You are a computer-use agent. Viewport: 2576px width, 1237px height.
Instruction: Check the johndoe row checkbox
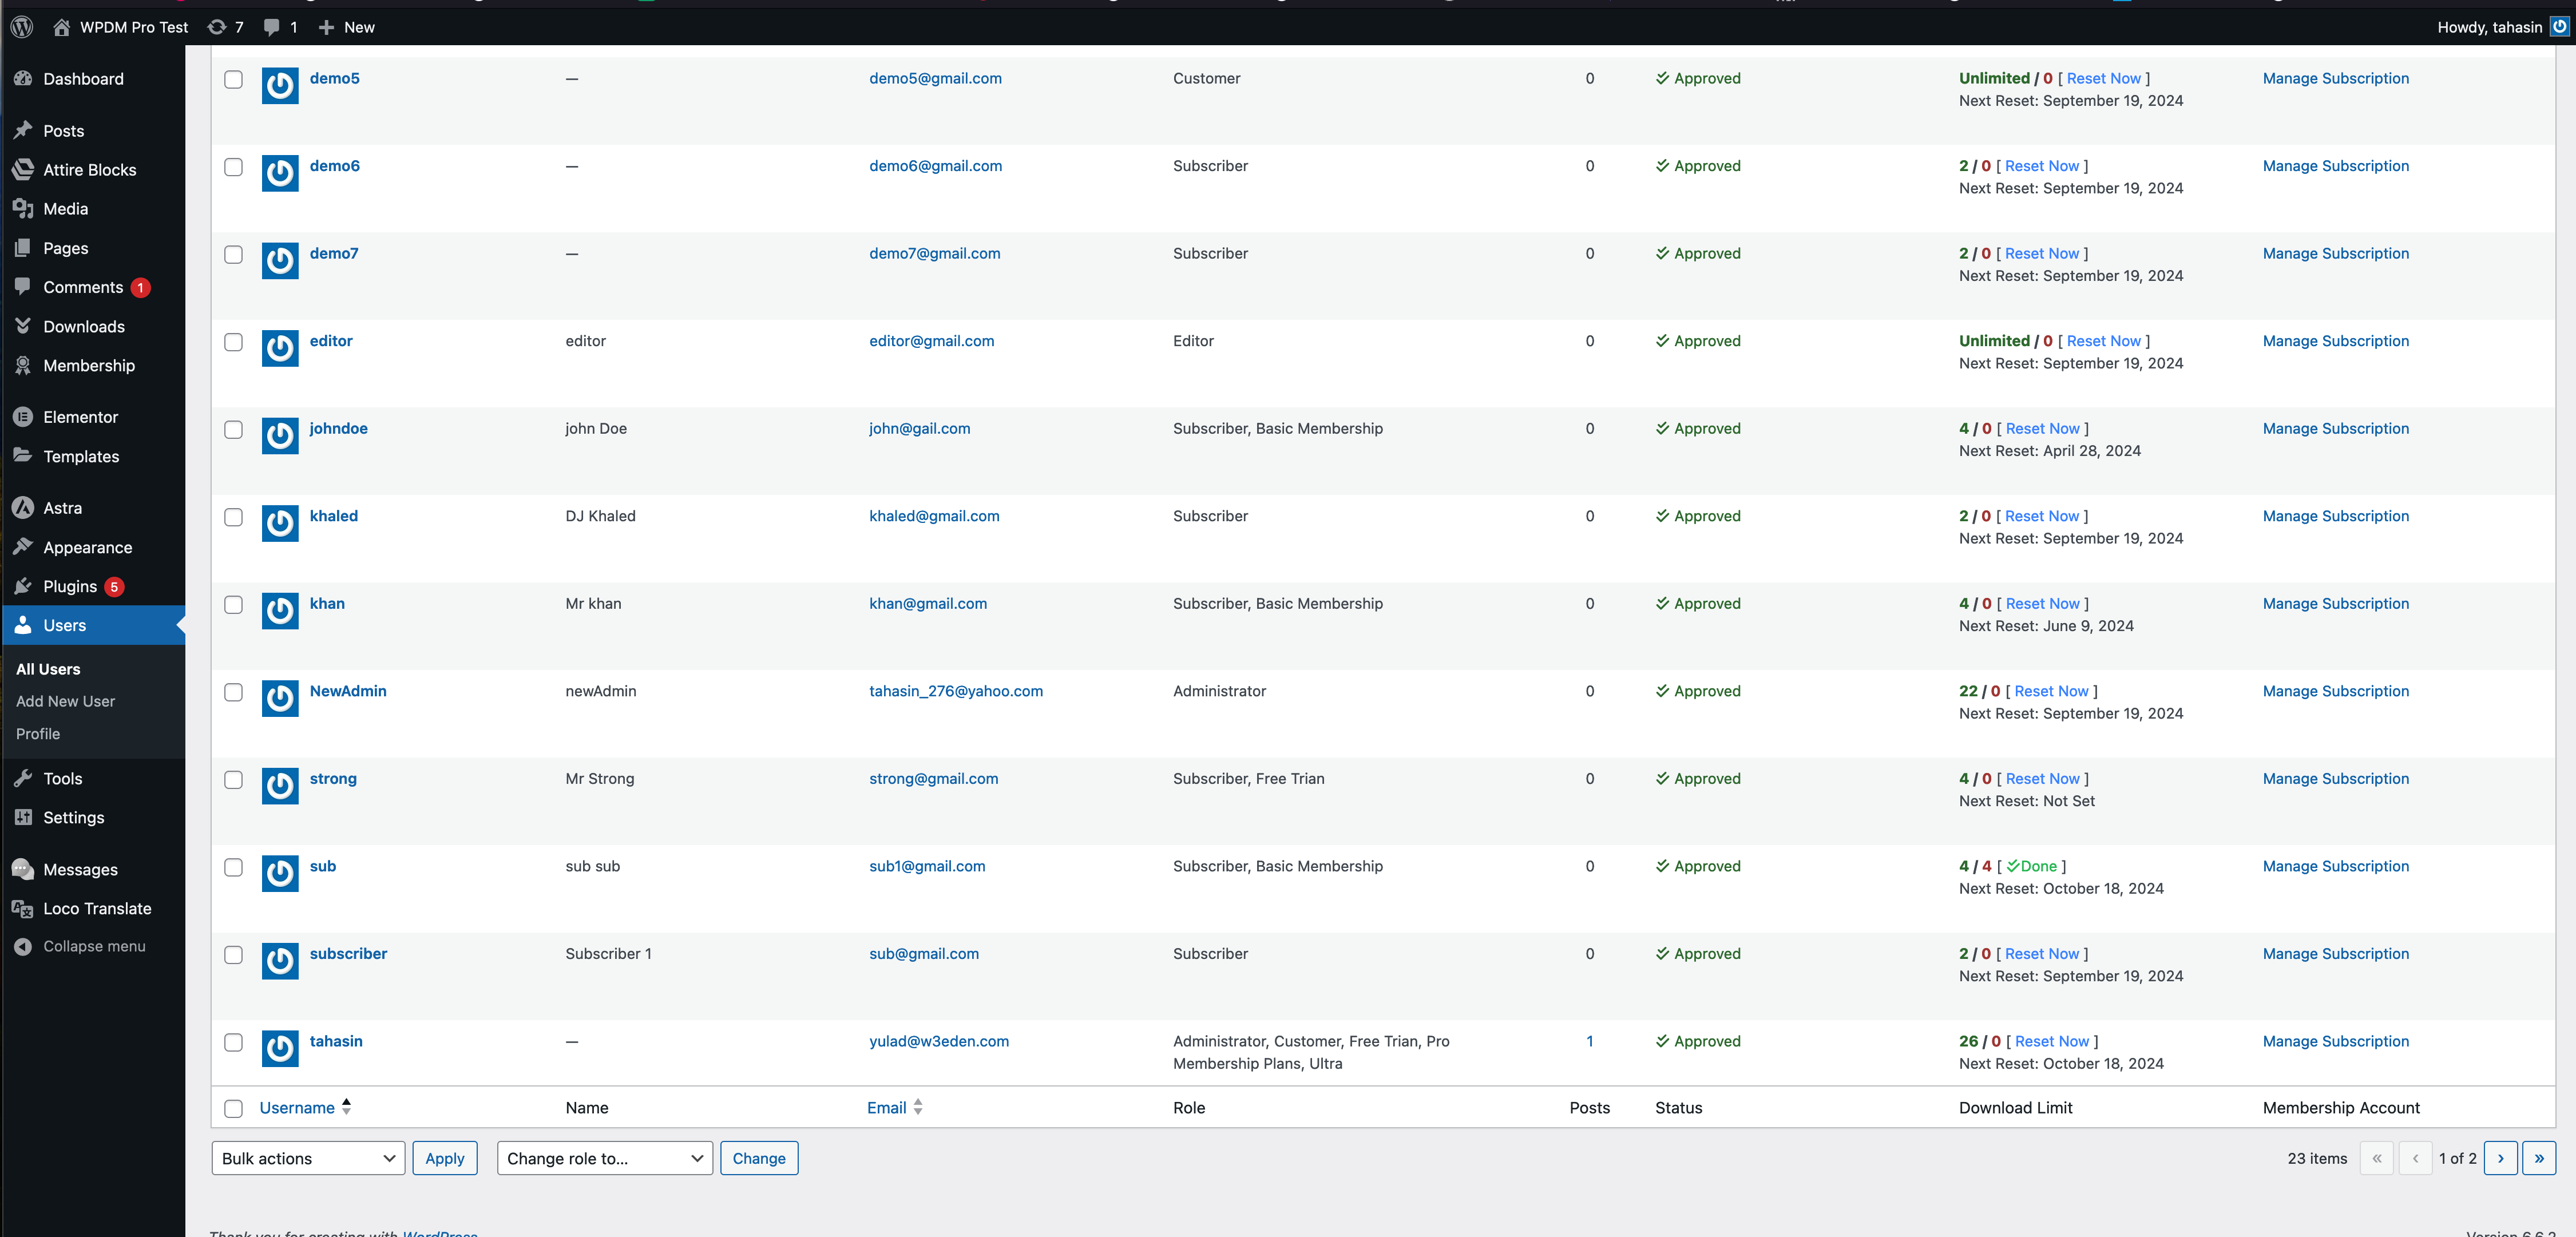tap(233, 429)
